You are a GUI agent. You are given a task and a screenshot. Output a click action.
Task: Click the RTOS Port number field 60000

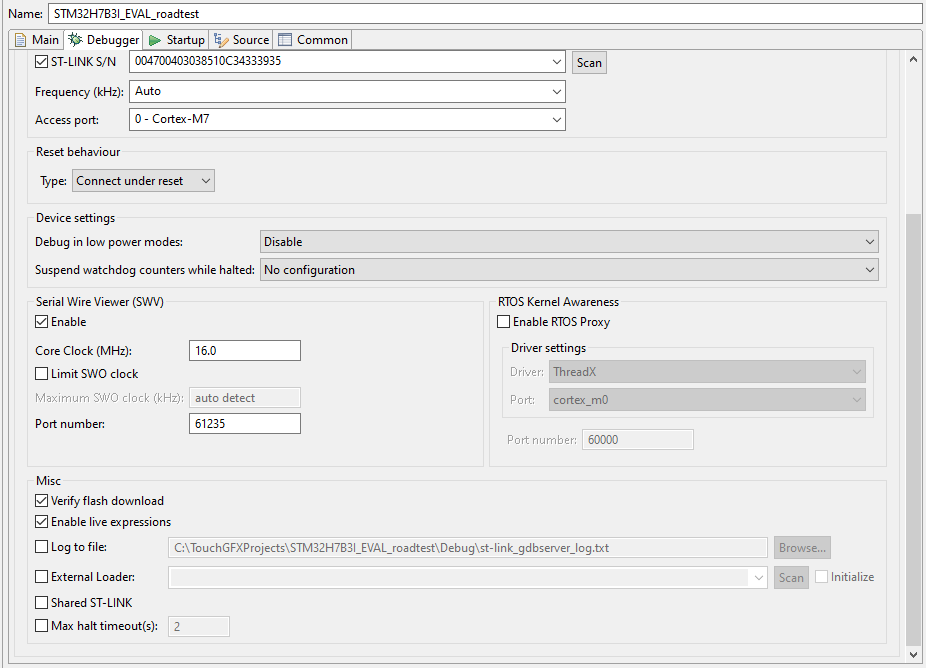tap(638, 439)
